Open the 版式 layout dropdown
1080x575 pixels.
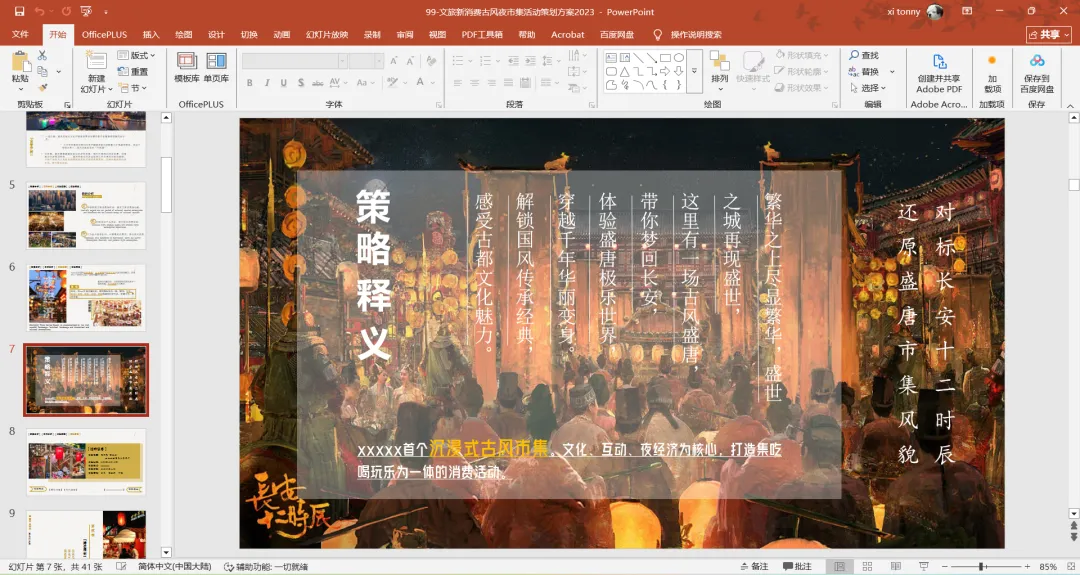click(136, 55)
